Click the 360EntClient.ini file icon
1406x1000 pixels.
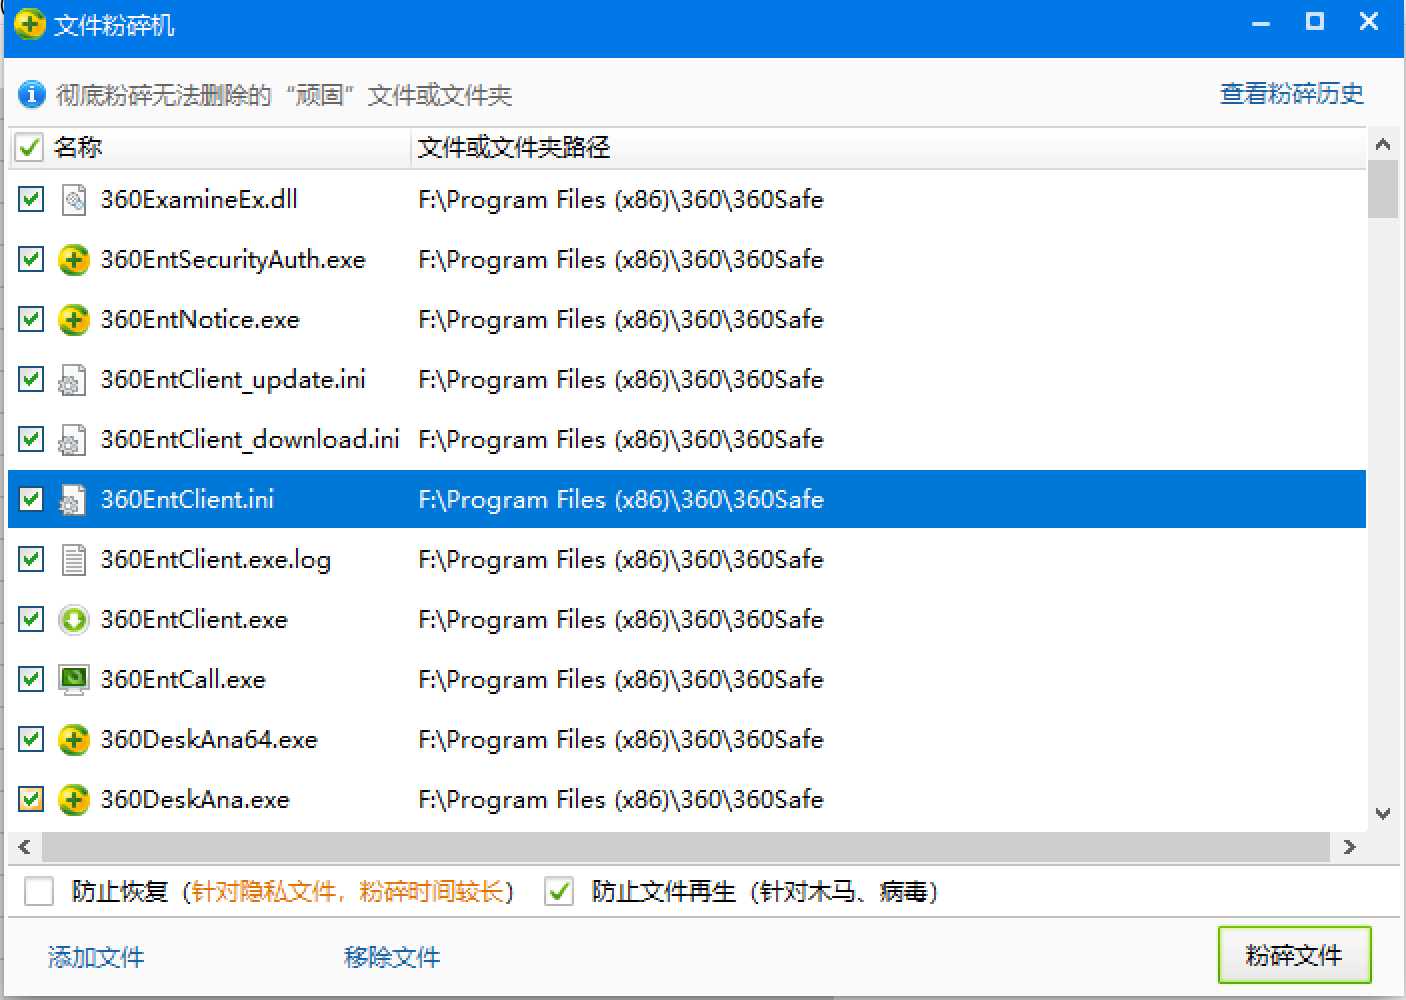coord(72,500)
